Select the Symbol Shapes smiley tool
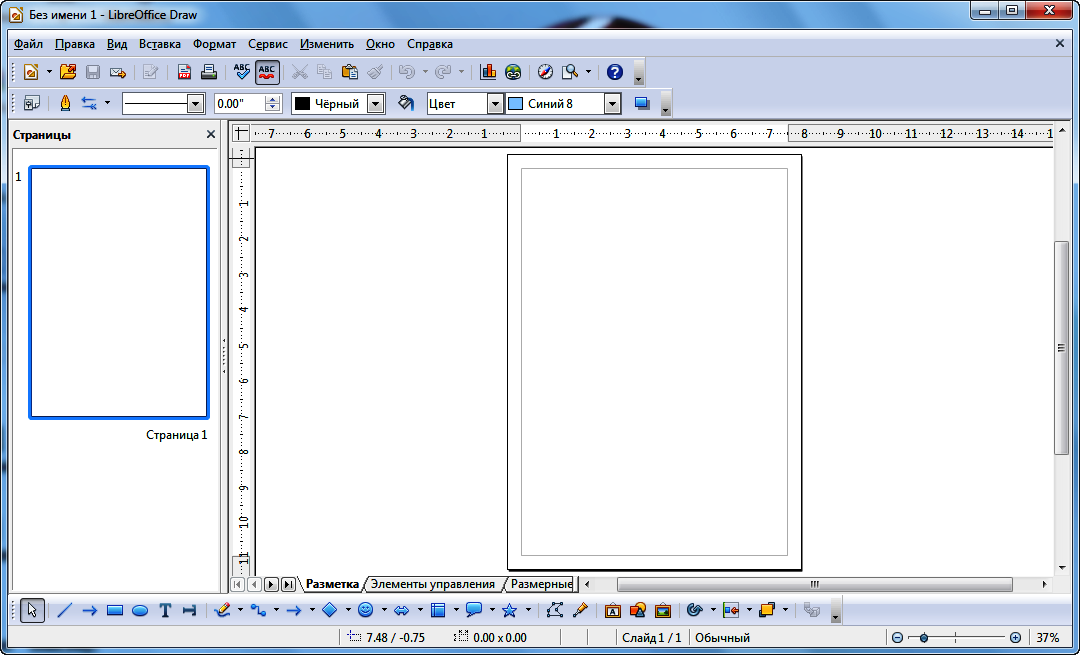 (x=366, y=610)
